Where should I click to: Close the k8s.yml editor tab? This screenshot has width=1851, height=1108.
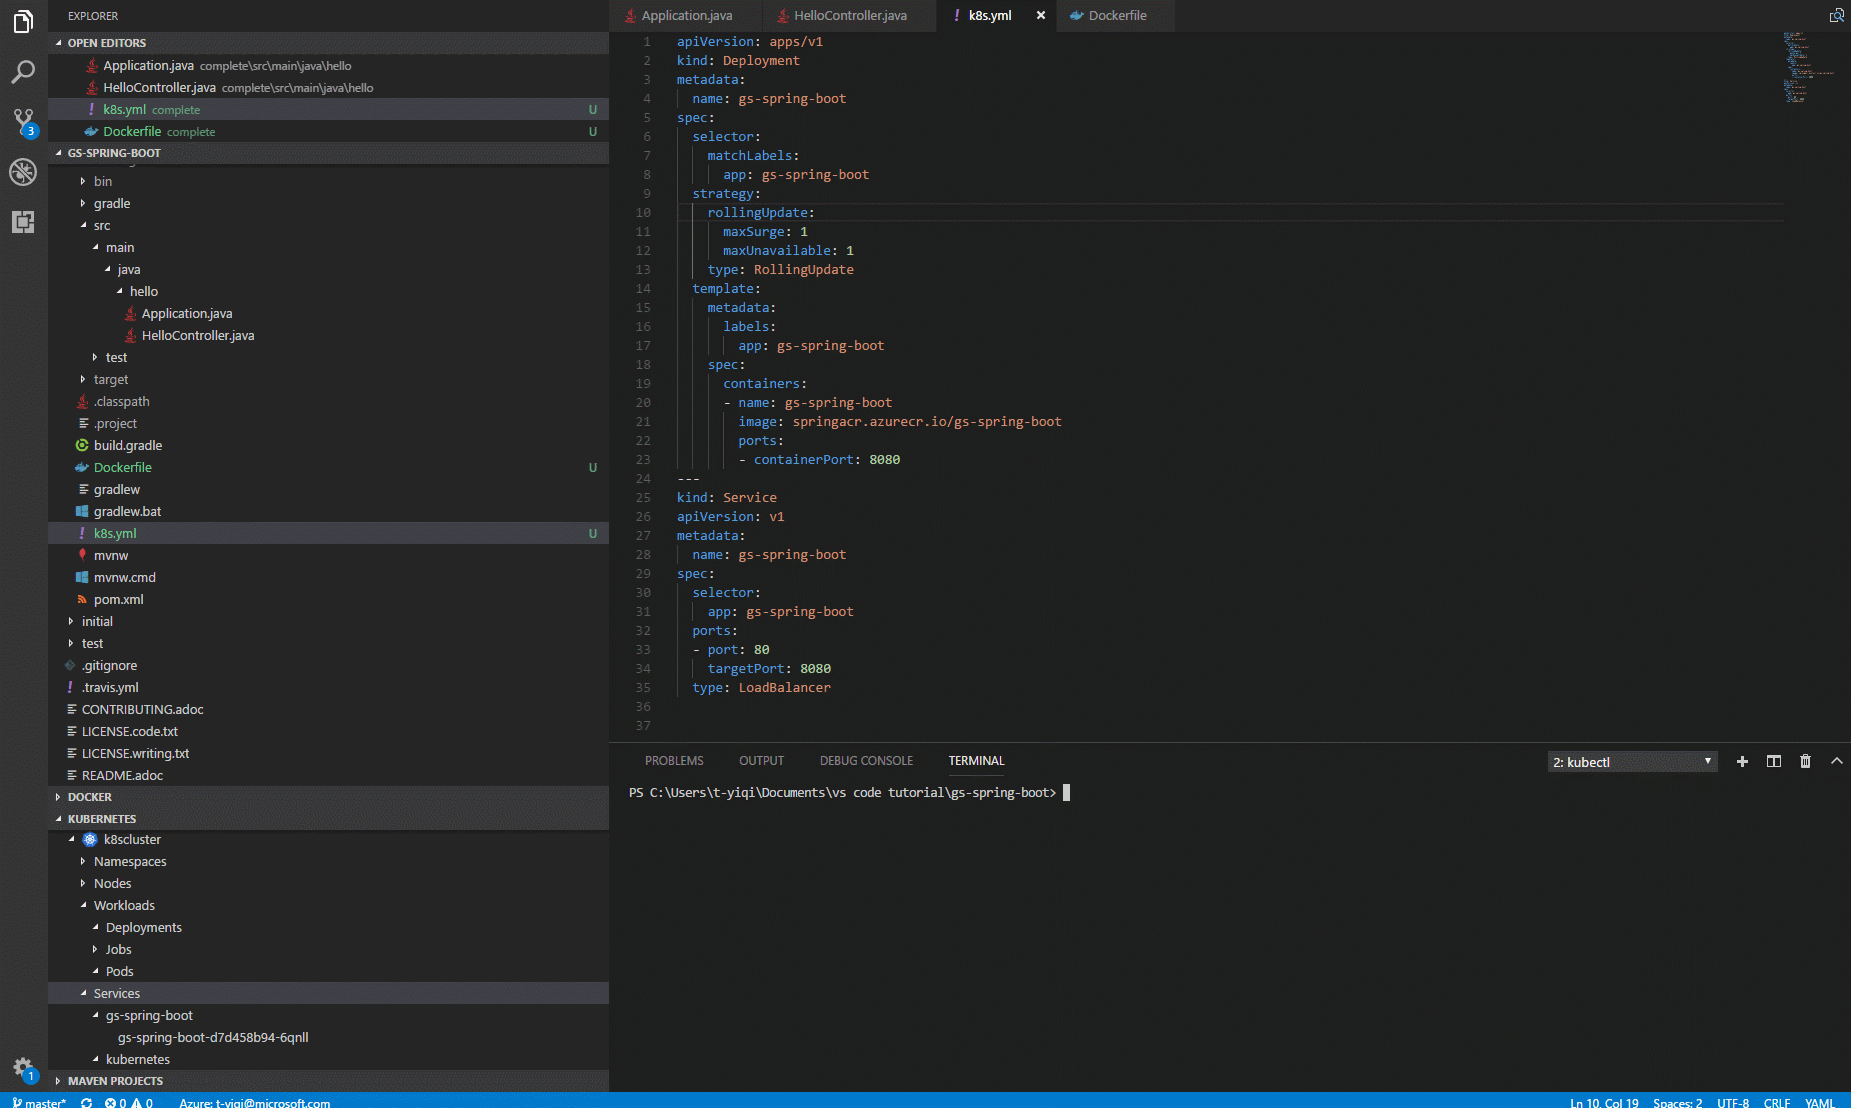(x=1041, y=16)
